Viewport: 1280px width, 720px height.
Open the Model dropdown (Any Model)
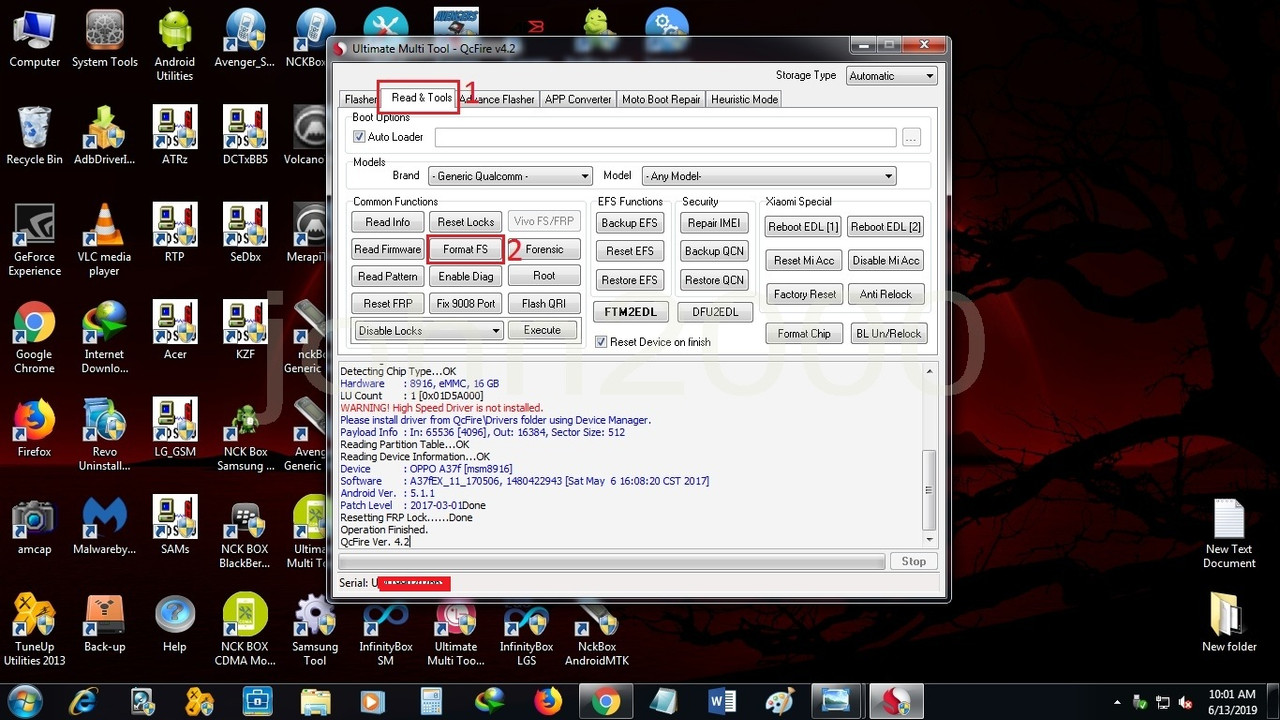768,176
